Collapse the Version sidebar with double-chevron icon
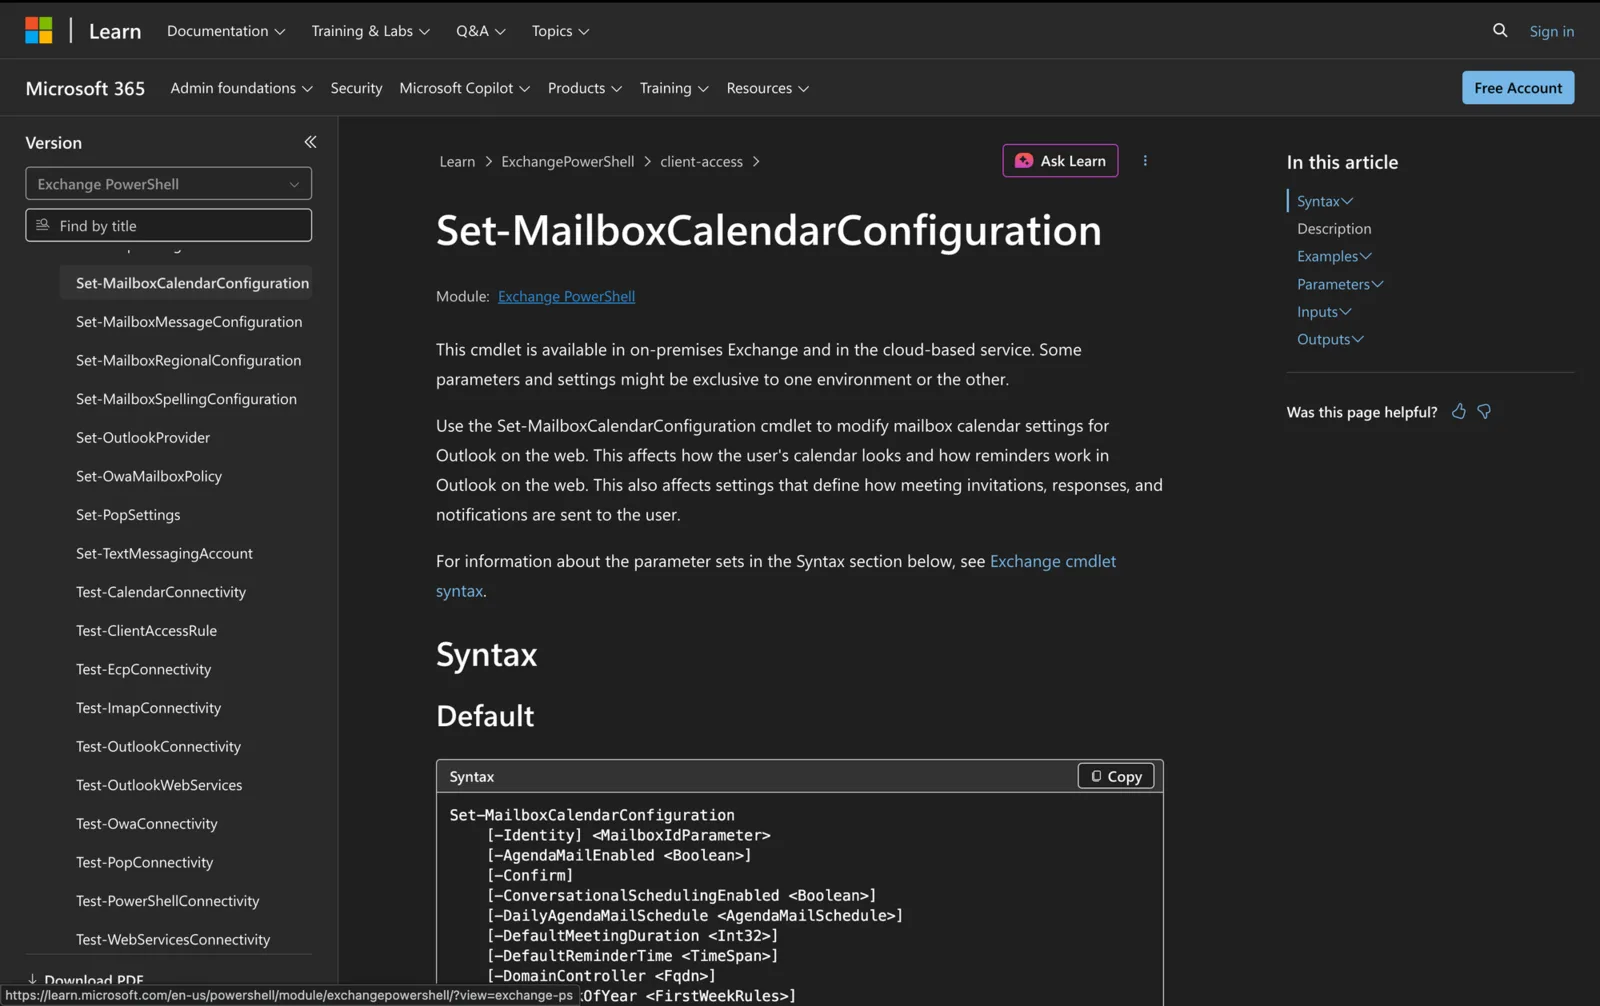The height and width of the screenshot is (1006, 1600). [310, 142]
